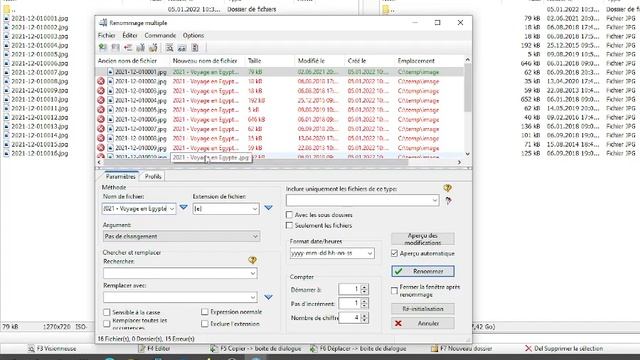Click file icon of 2021-12-010012.jpg in left panel
Screen dimensions: 640x360
pyautogui.click(x=6, y=118)
